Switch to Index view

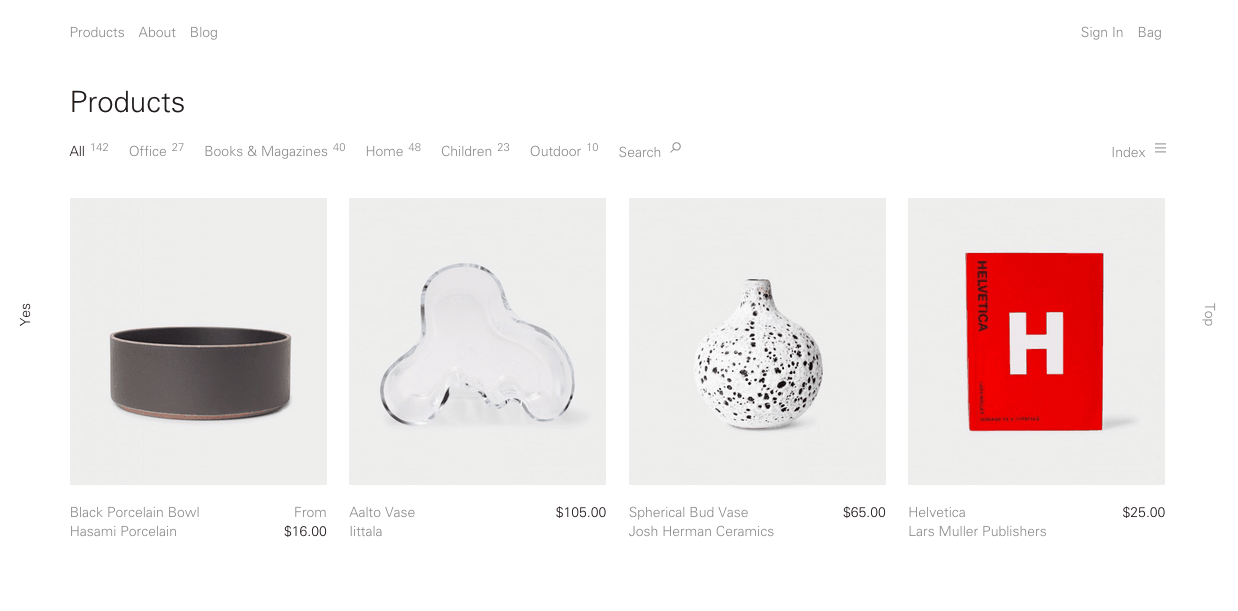(x=1128, y=152)
